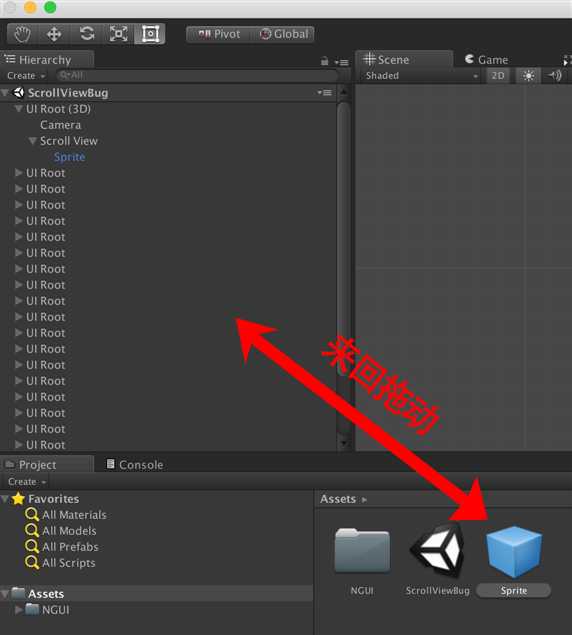Click the Sprite asset name label
This screenshot has width=572, height=635.
pos(514,590)
